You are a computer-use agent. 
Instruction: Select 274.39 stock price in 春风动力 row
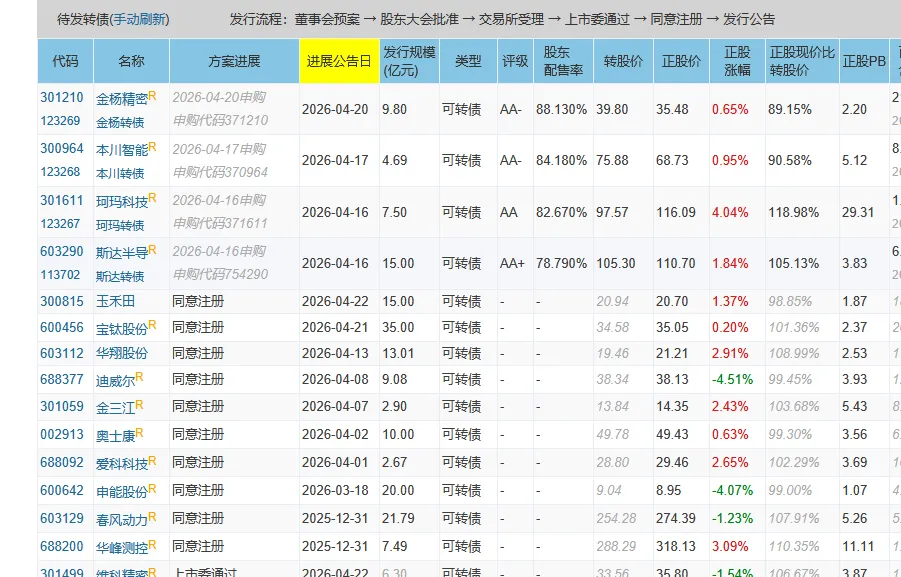tap(676, 518)
